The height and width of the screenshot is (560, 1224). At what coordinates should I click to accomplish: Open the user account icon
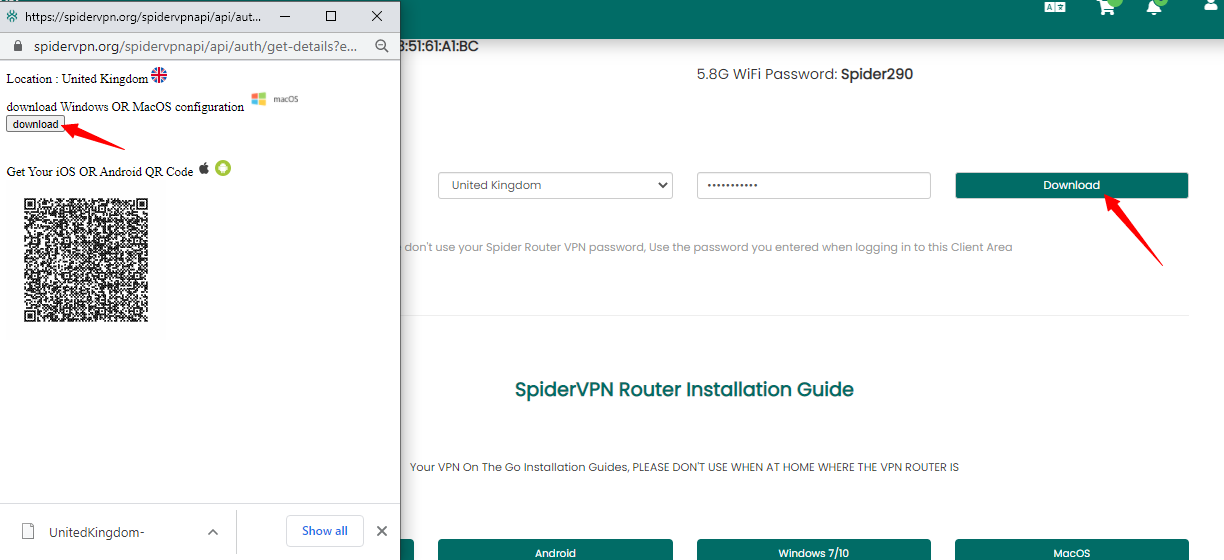(x=1211, y=6)
